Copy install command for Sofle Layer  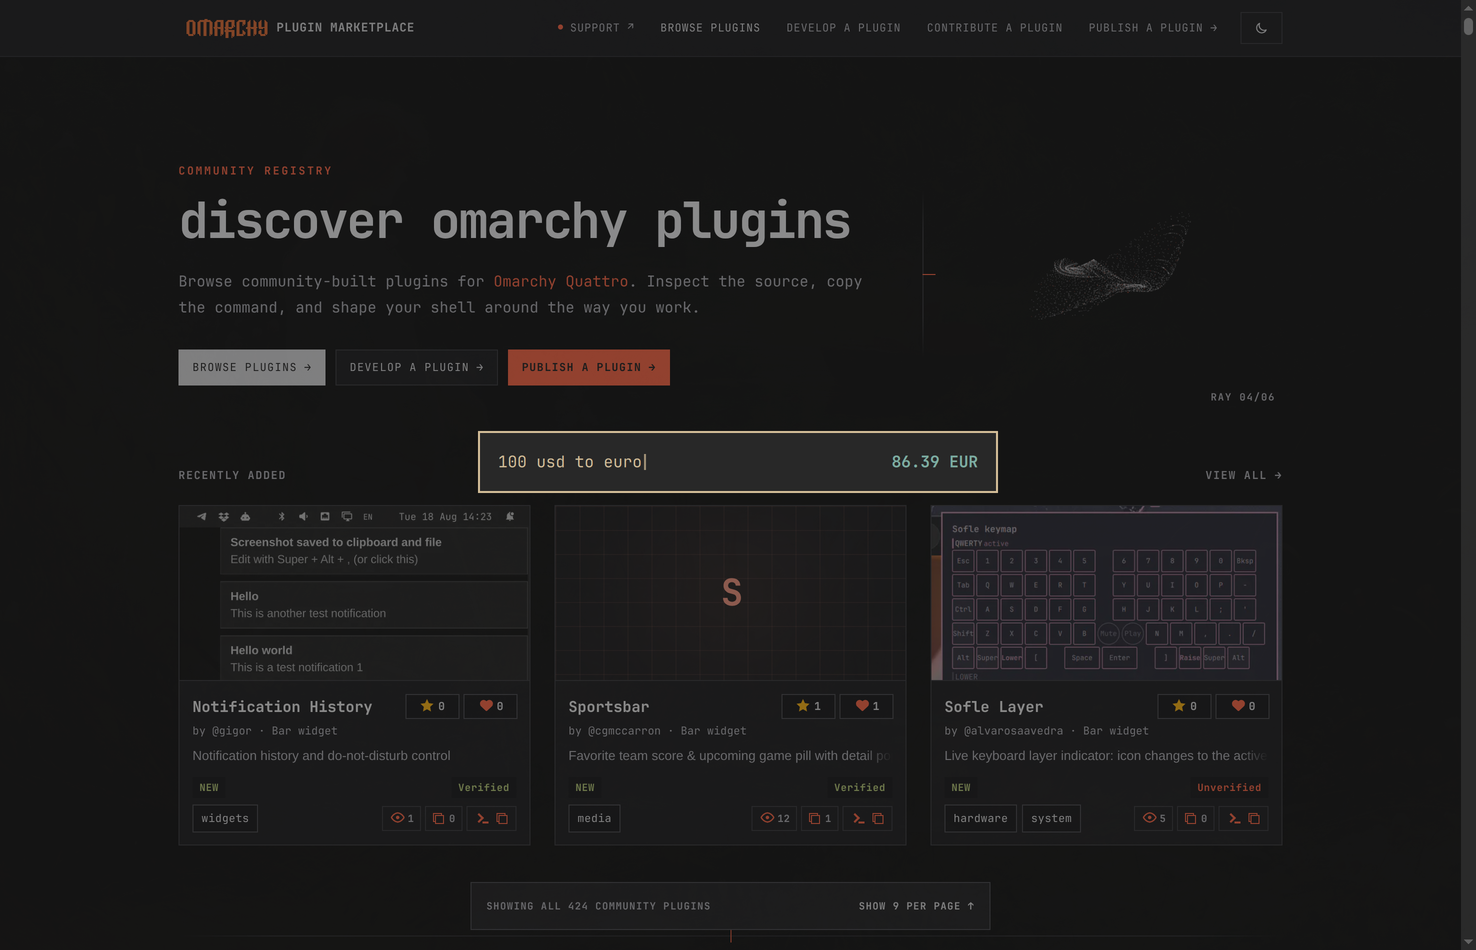click(x=1243, y=818)
